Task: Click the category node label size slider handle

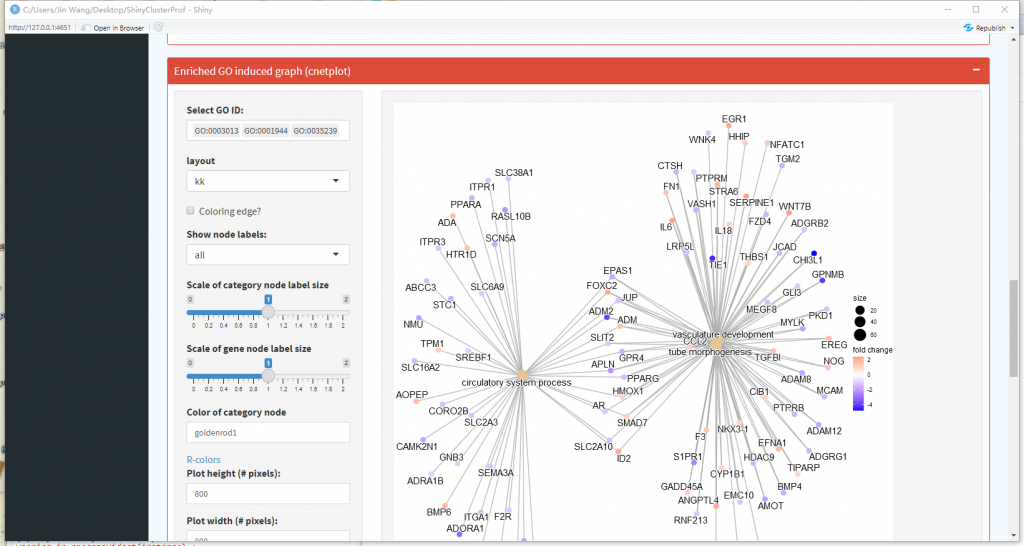Action: click(x=268, y=312)
